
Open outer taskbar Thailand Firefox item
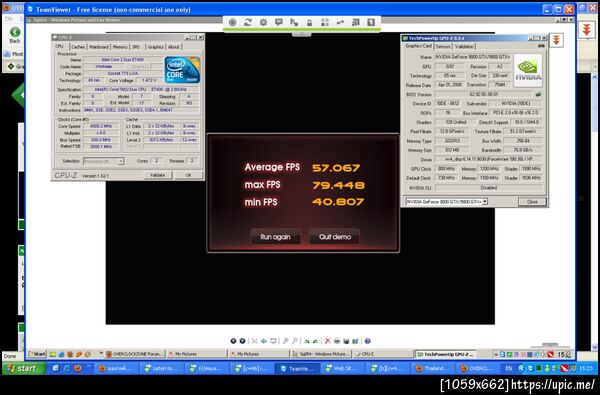[x=434, y=368]
